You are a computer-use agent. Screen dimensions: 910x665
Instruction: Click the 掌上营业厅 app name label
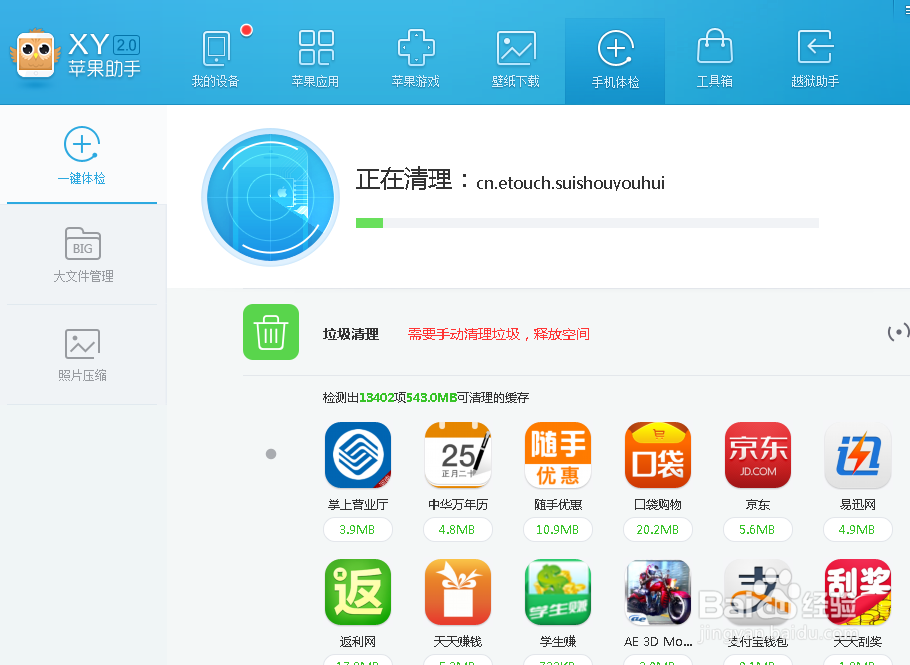(x=358, y=505)
